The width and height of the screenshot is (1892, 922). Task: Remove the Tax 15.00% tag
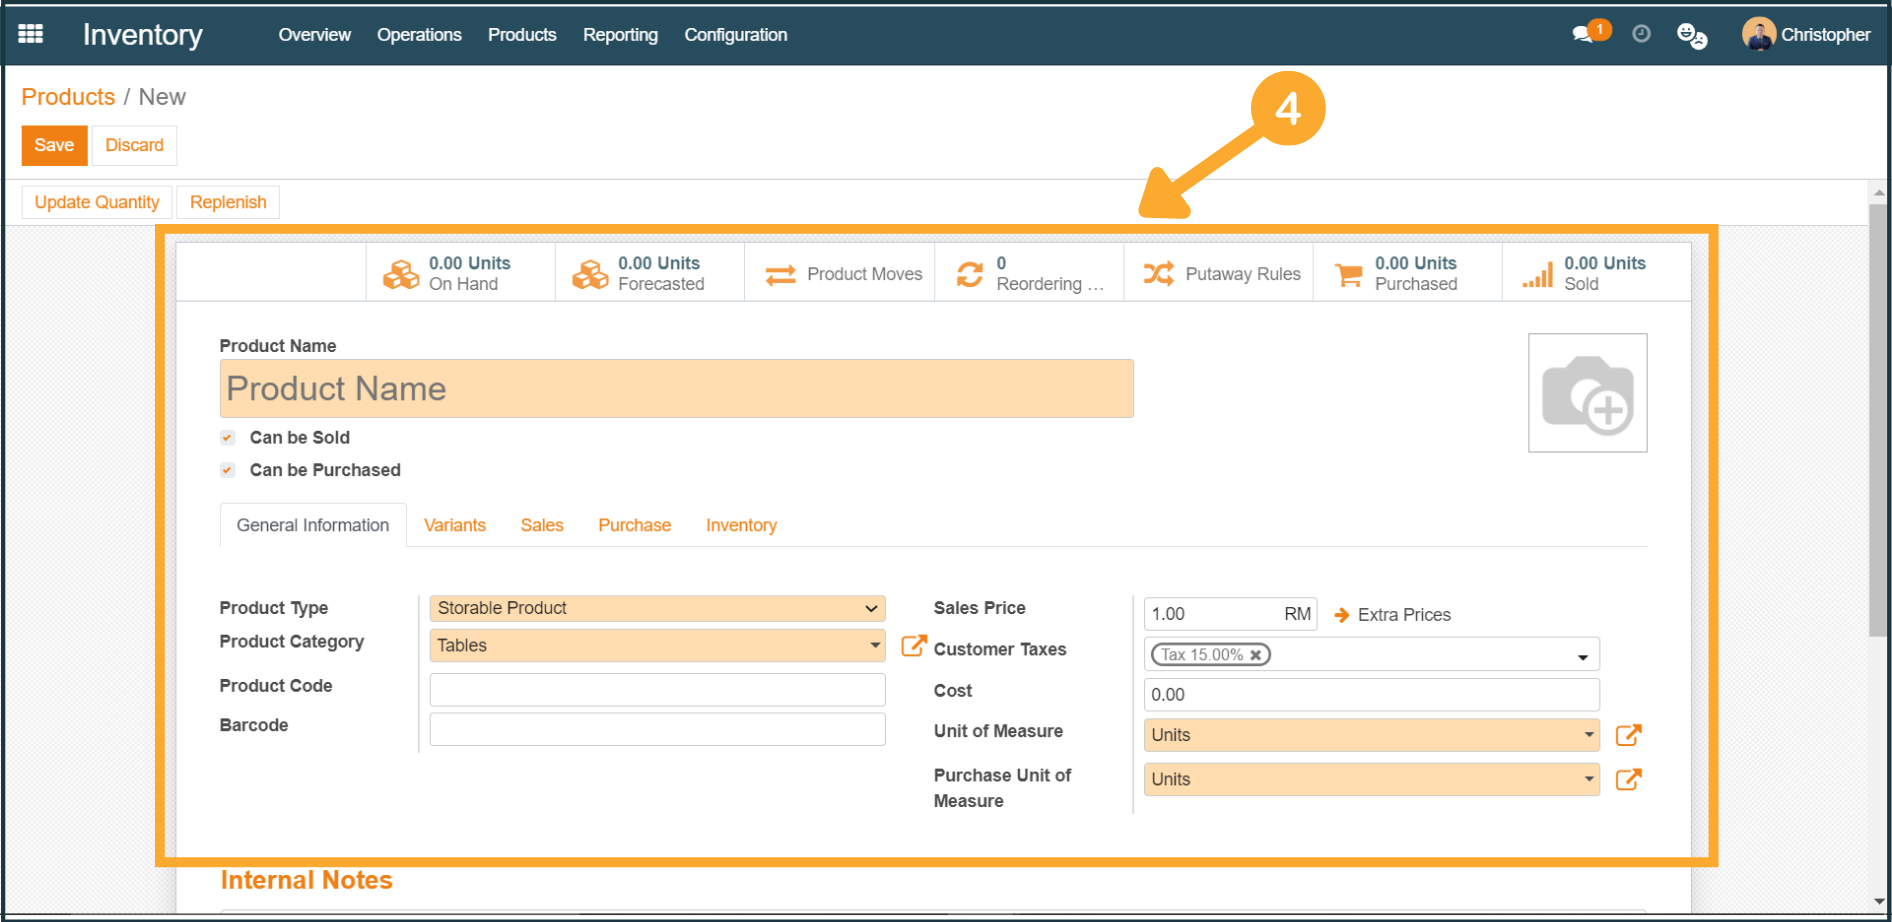(x=1256, y=655)
